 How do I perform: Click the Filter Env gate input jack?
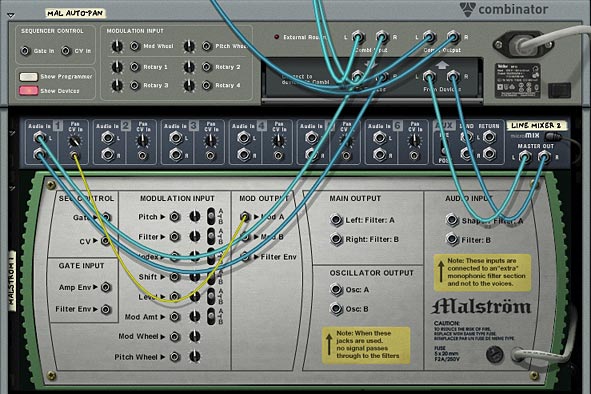[x=106, y=309]
